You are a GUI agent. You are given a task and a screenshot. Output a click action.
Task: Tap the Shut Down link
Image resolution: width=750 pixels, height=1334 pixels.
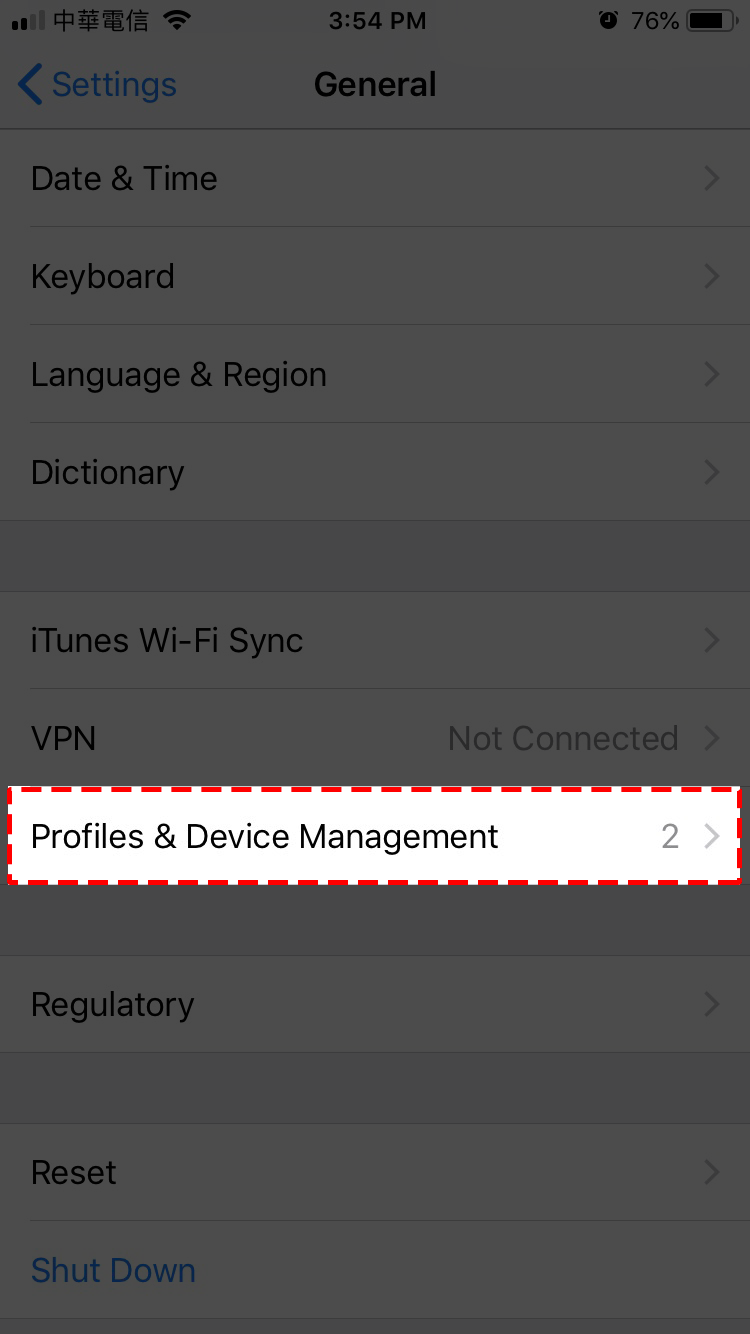tap(113, 1270)
